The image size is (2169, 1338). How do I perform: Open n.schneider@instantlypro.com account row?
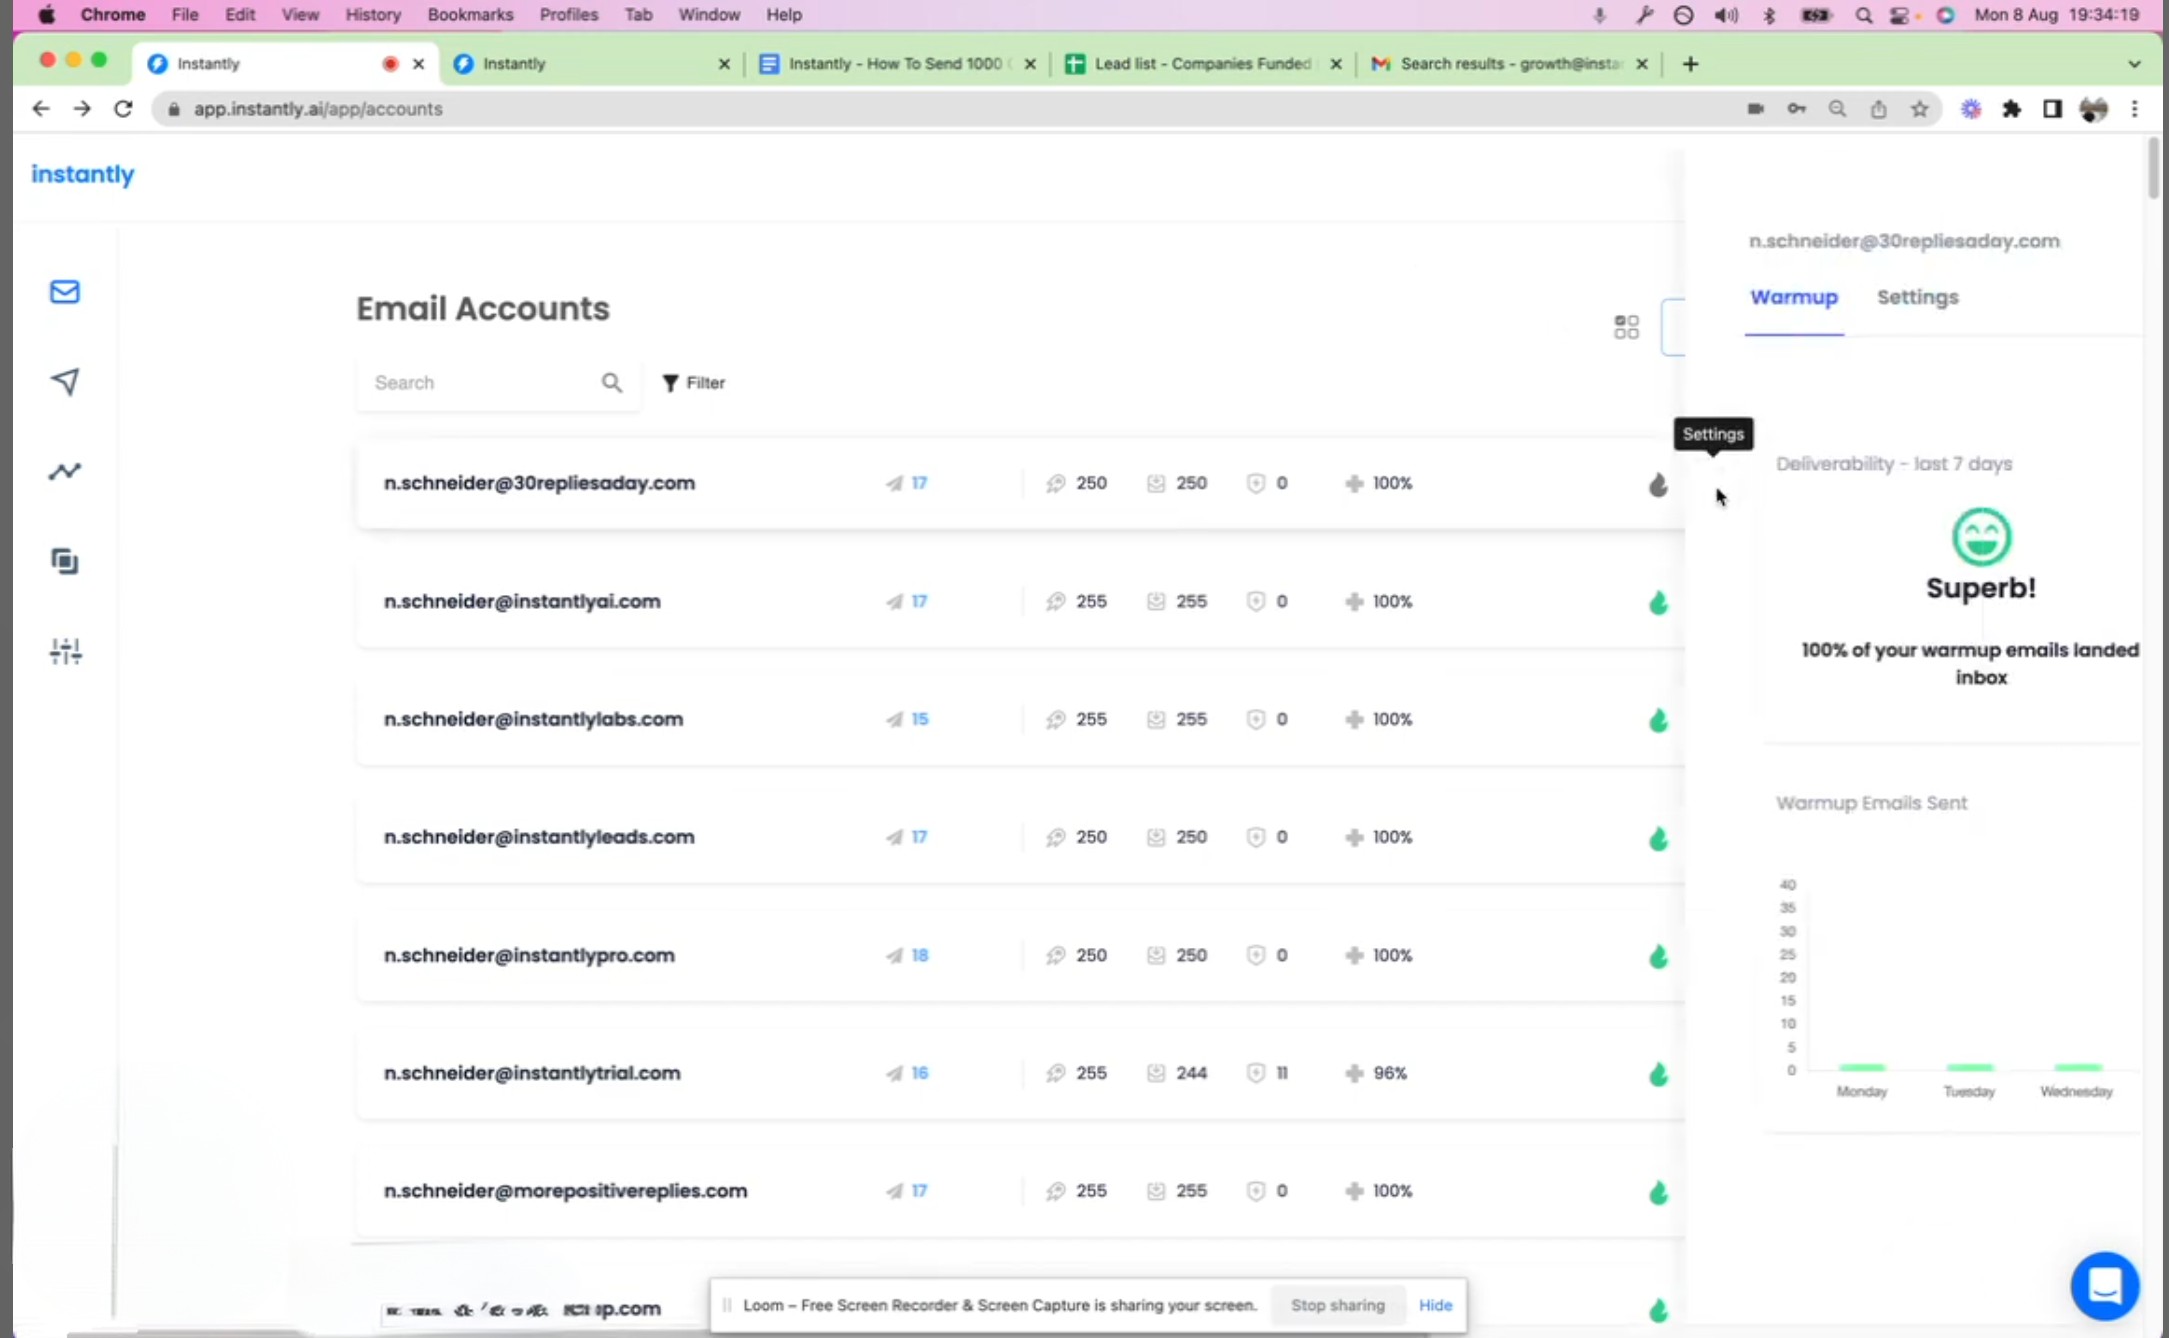(x=1020, y=955)
